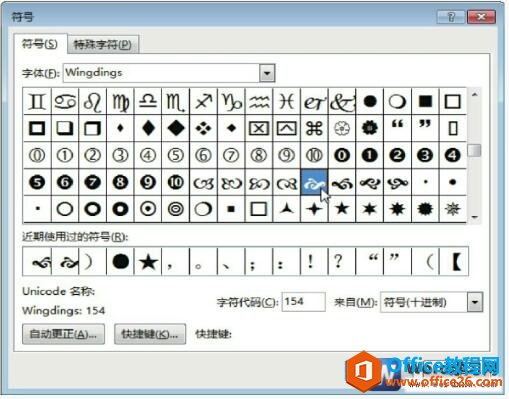Select the black circled ❽ symbol

coord(120,182)
